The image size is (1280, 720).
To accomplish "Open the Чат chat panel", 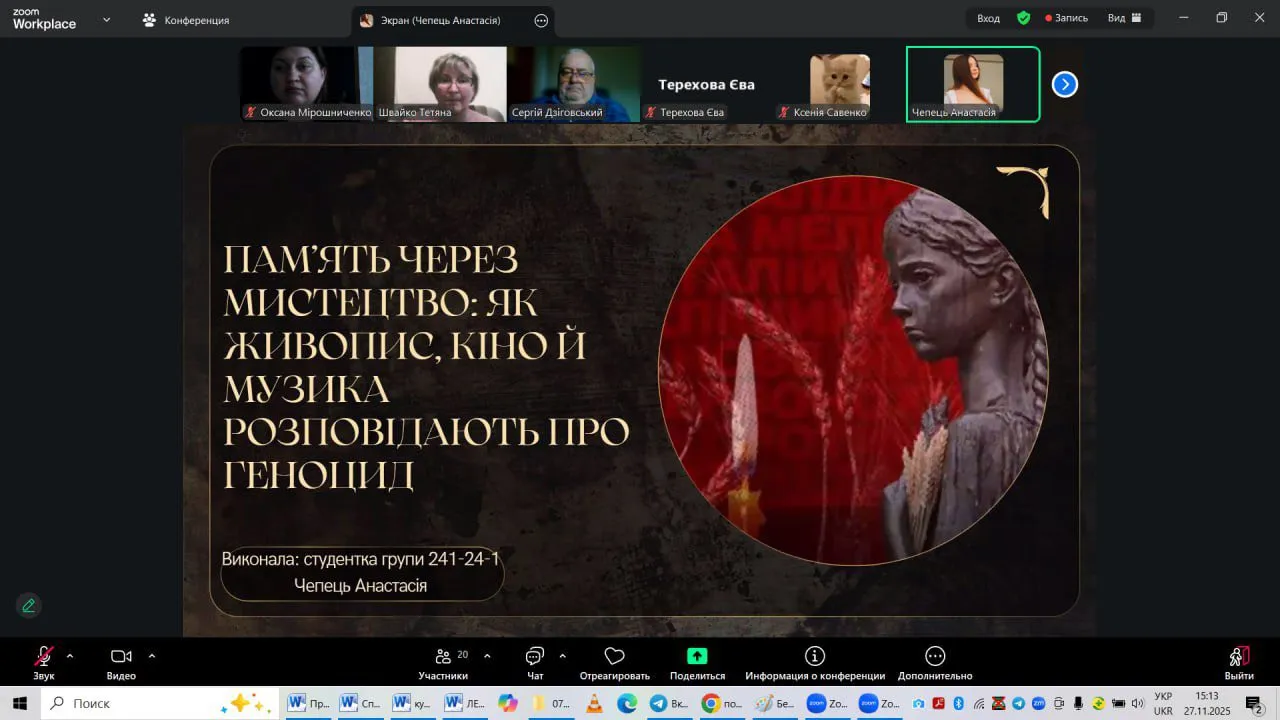I will tap(535, 658).
